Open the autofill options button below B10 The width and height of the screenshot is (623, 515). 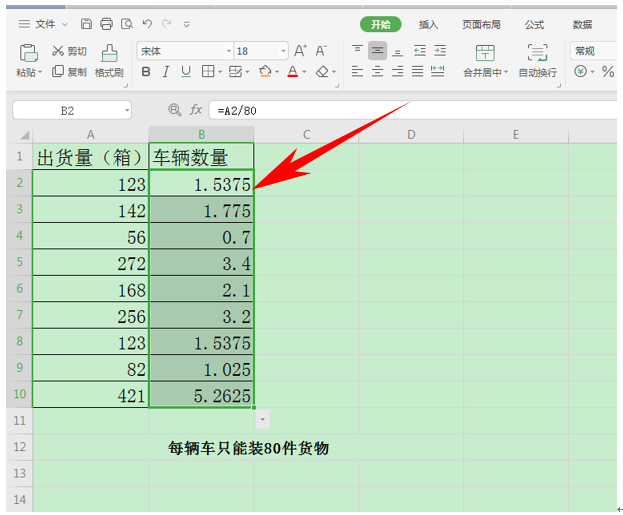[262, 419]
